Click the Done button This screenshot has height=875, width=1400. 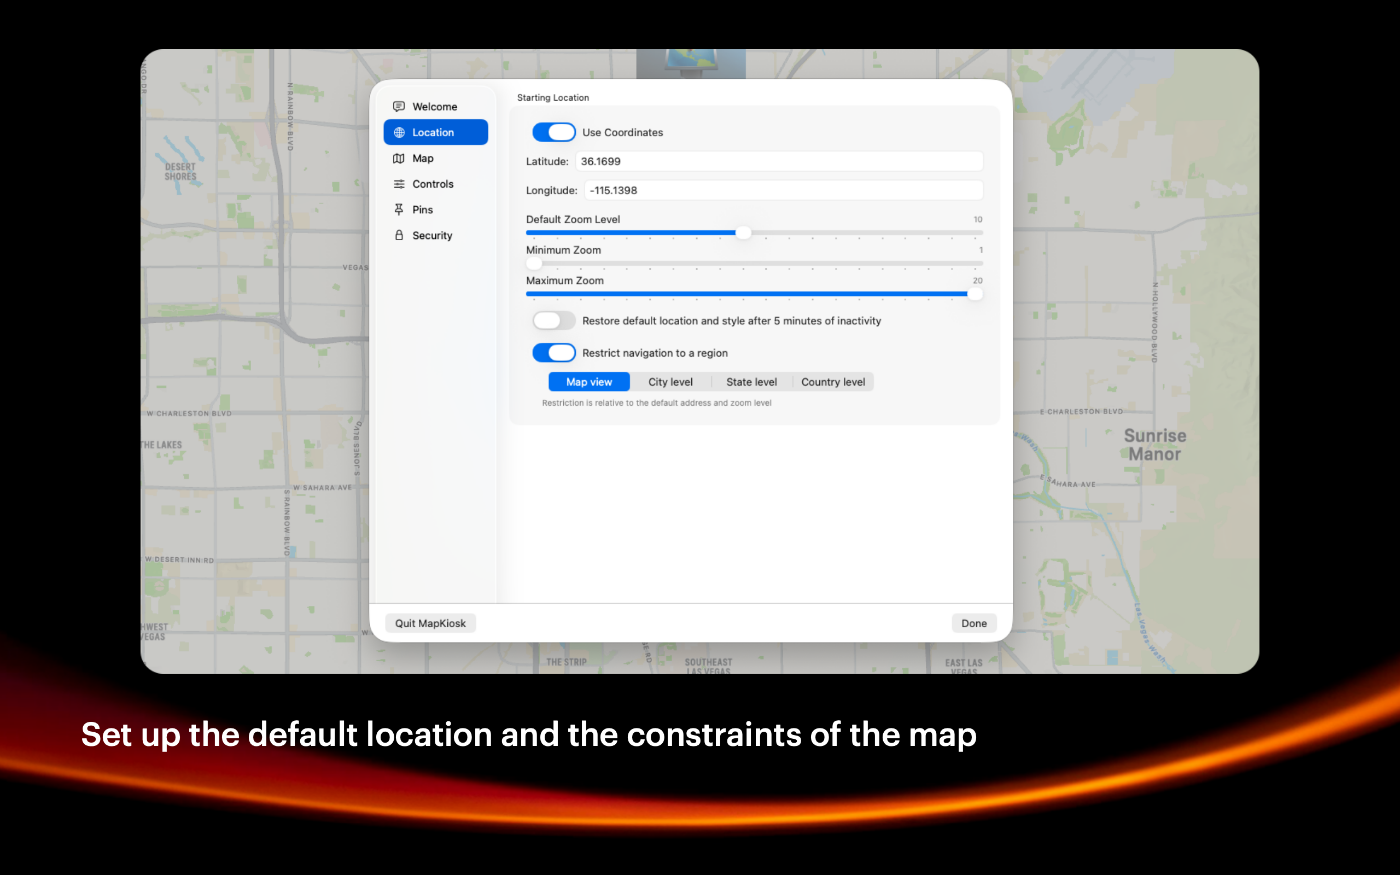click(x=974, y=623)
